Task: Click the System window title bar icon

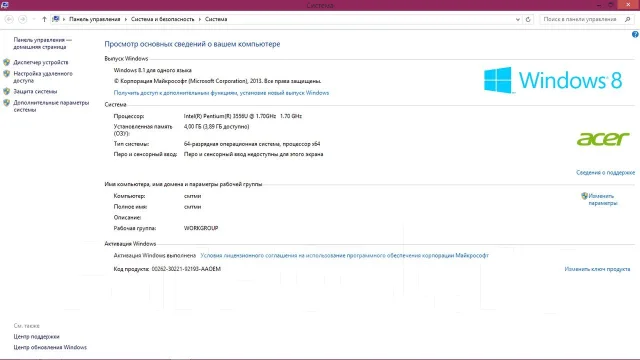Action: [5, 5]
